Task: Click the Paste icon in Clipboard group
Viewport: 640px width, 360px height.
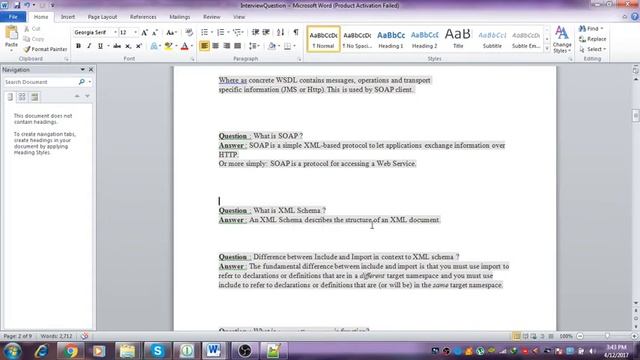Action: click(x=11, y=33)
